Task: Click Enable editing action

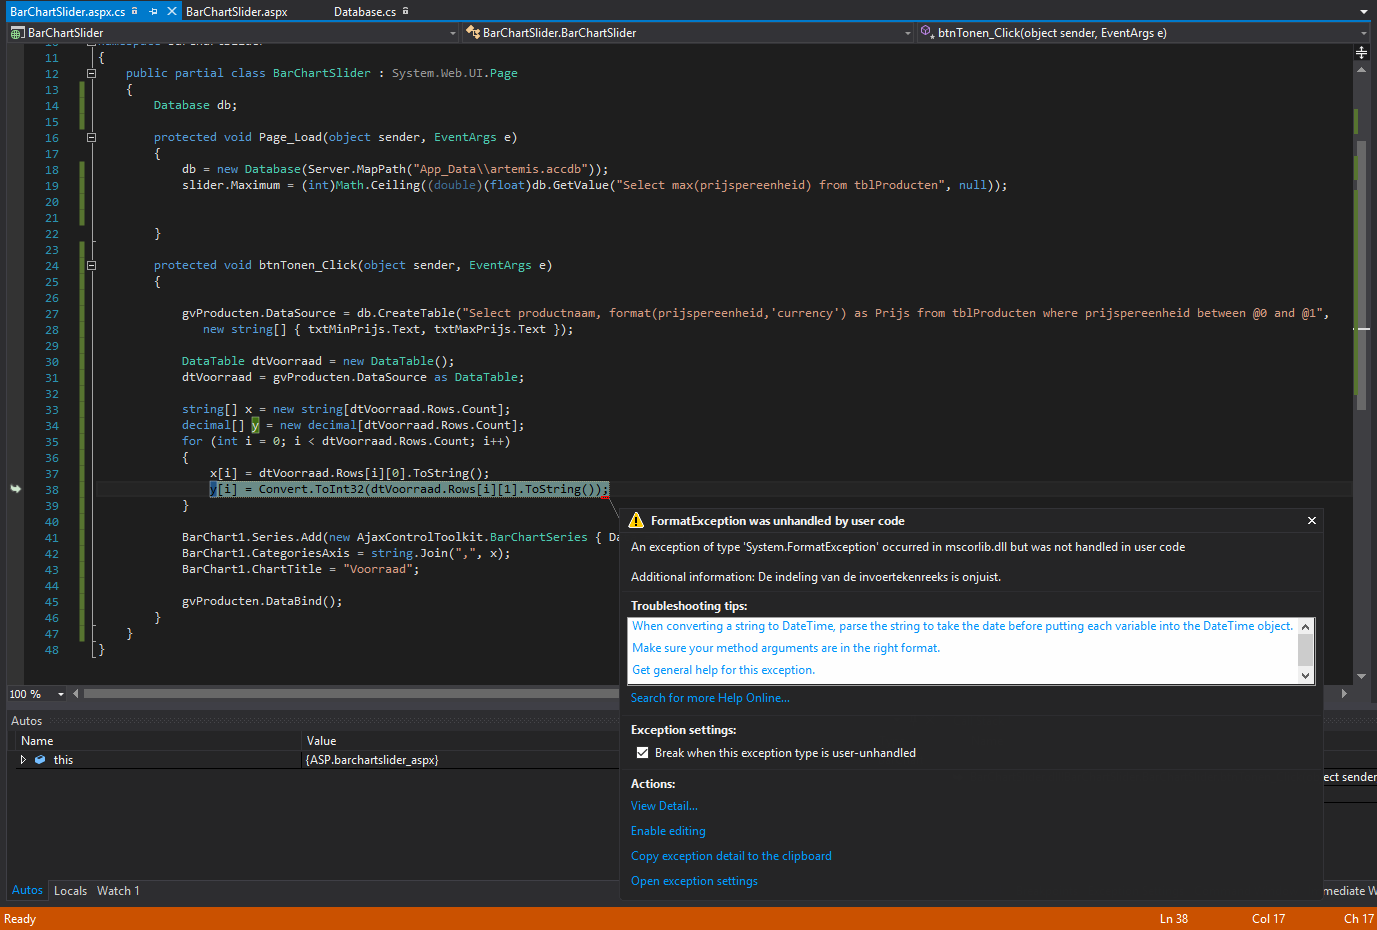Action: click(x=668, y=831)
